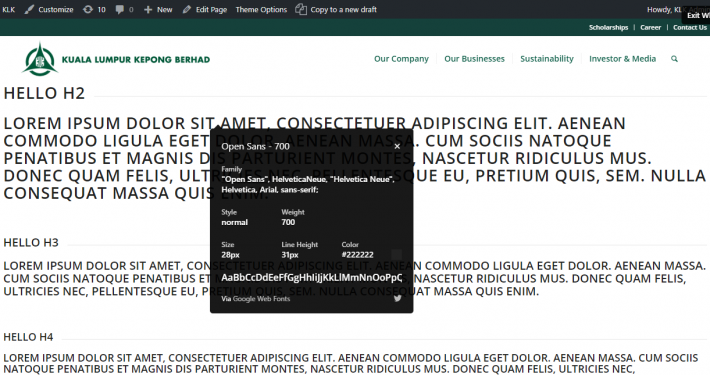Image resolution: width=710 pixels, height=375 pixels.
Task: Follow the Contact Us link
Action: click(690, 28)
